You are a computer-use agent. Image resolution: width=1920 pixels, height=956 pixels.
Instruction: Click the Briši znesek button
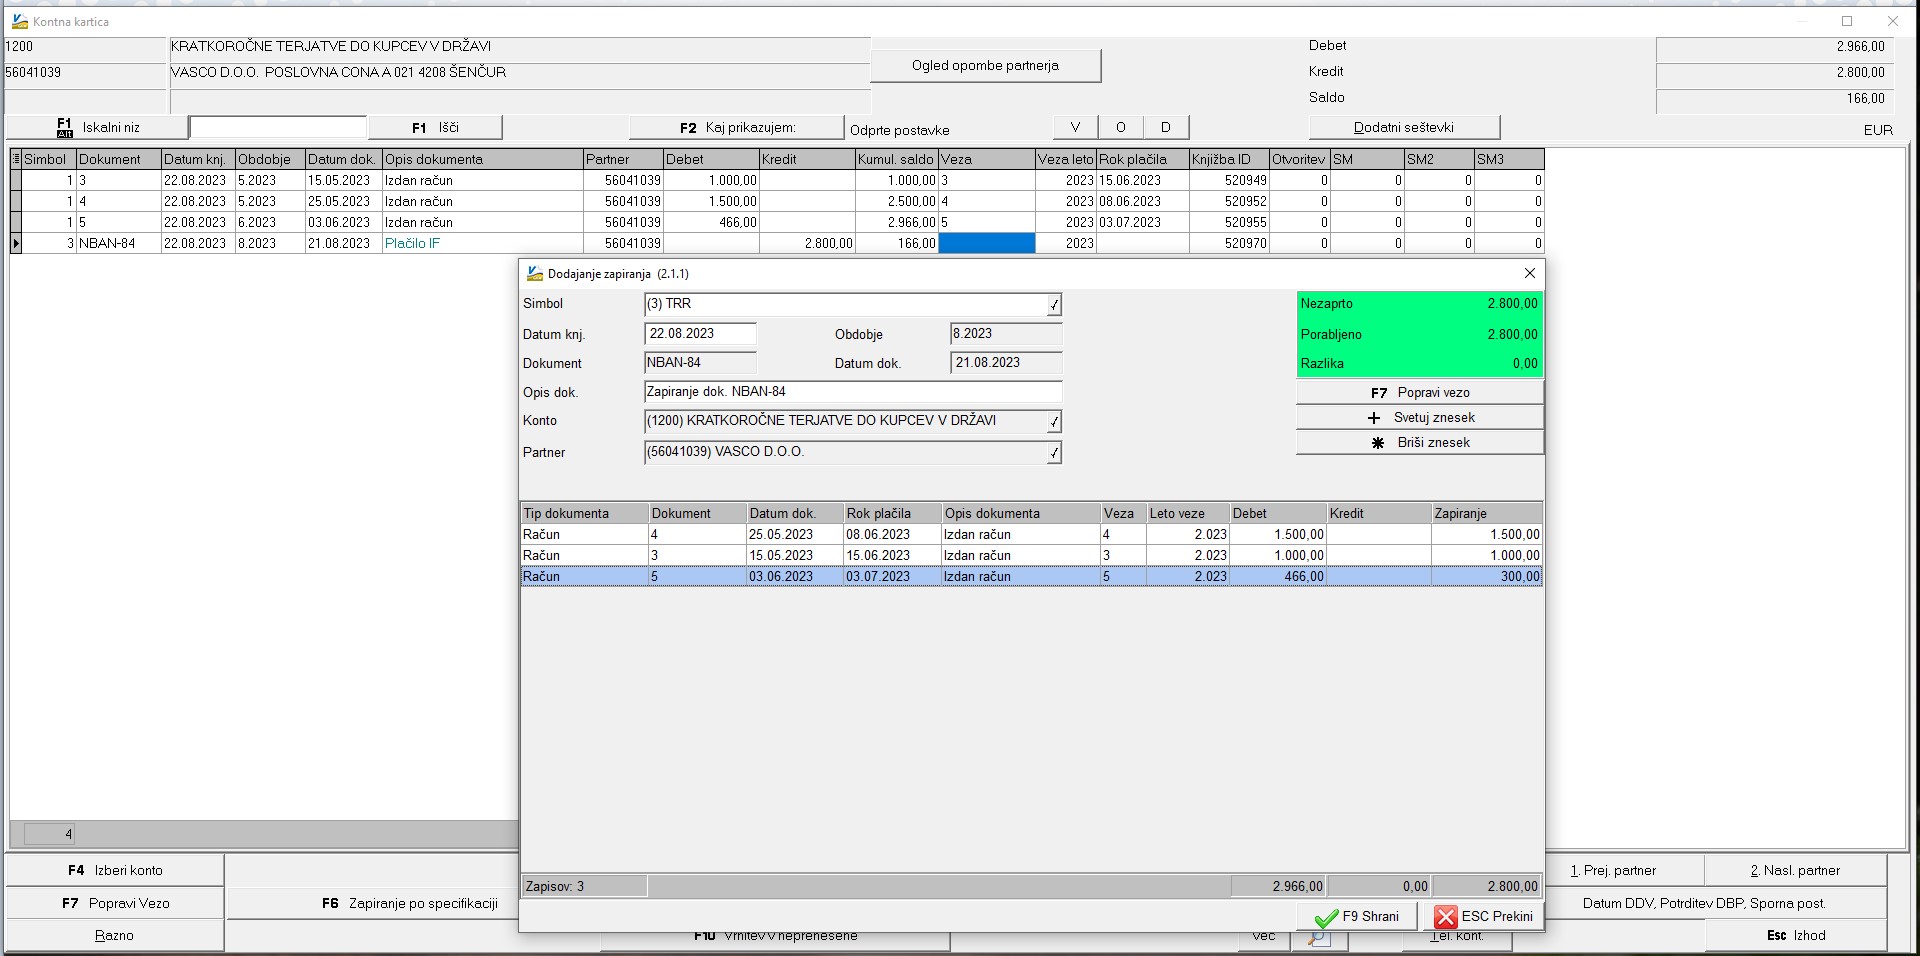[x=1420, y=443]
